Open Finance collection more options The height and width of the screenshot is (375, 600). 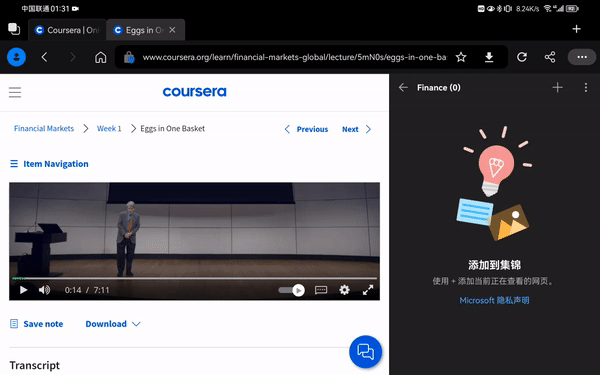click(x=586, y=88)
